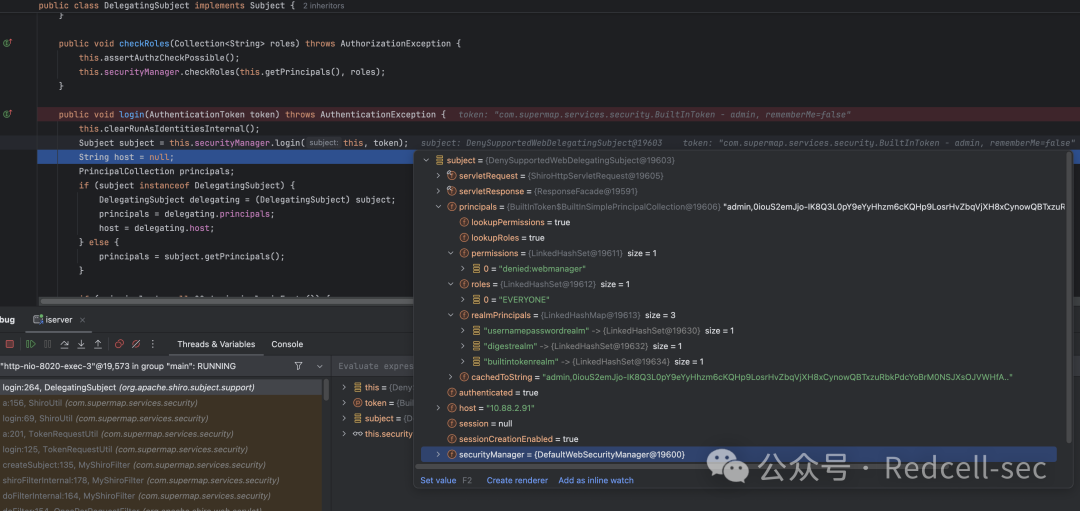Open more debugger actions (three dots)
This screenshot has width=1080, height=511.
click(x=153, y=344)
